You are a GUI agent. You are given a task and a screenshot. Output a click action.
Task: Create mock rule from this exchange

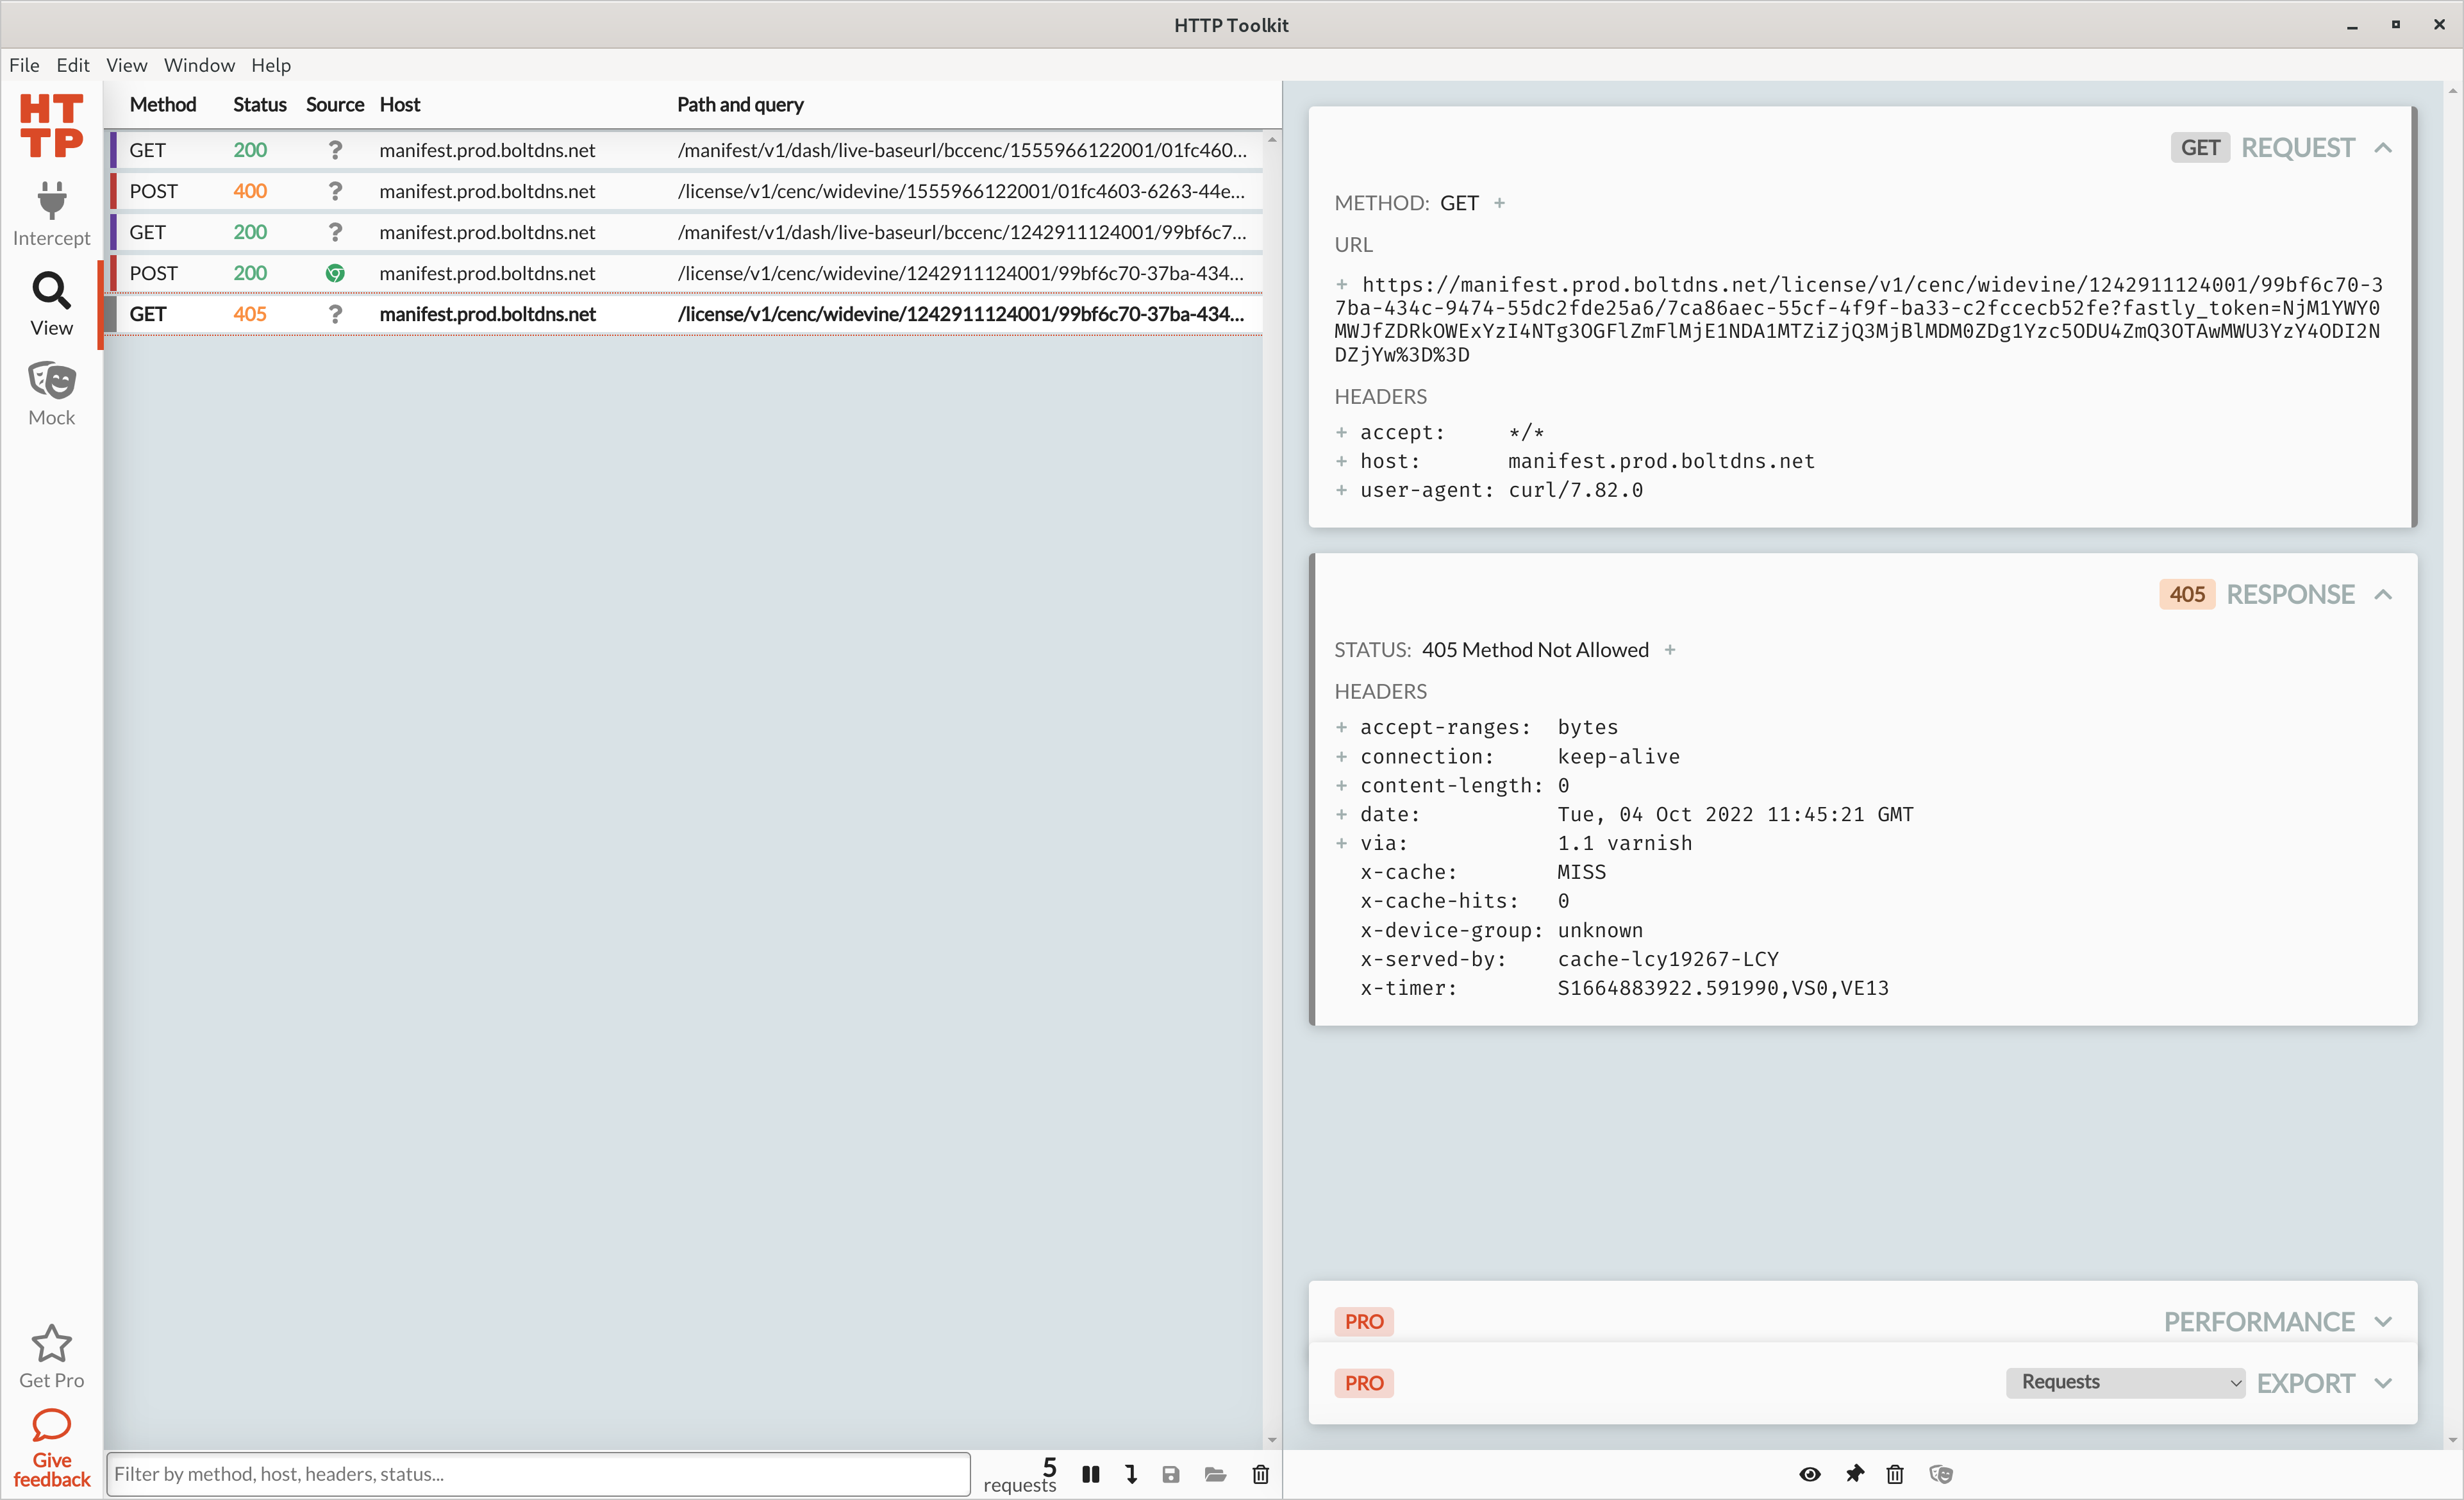point(1941,1474)
